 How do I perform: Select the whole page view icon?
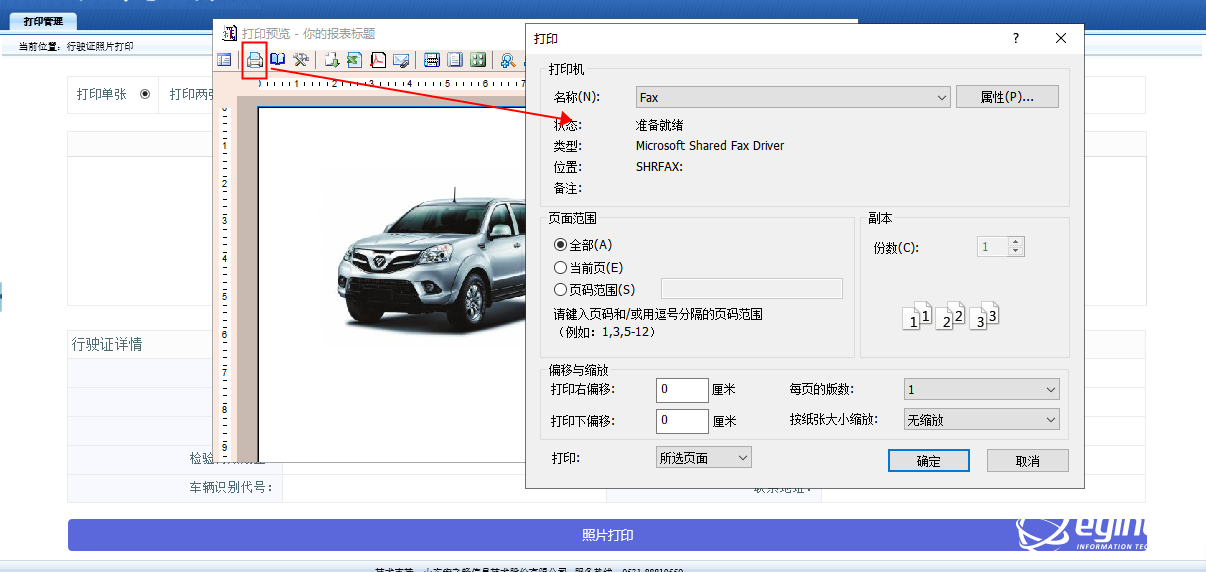click(455, 60)
